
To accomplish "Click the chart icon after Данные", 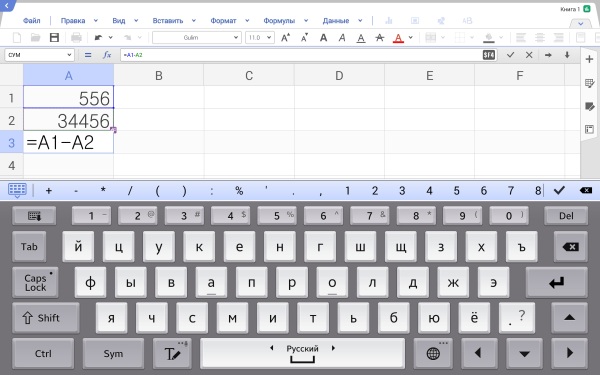I will click(389, 21).
